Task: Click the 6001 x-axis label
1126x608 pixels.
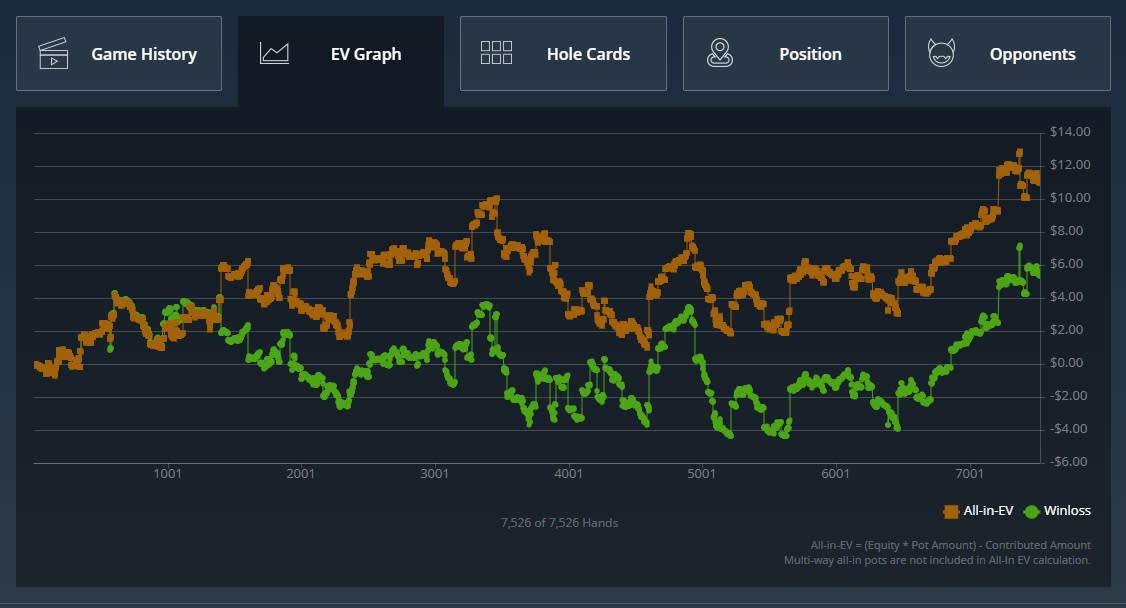Action: point(835,473)
